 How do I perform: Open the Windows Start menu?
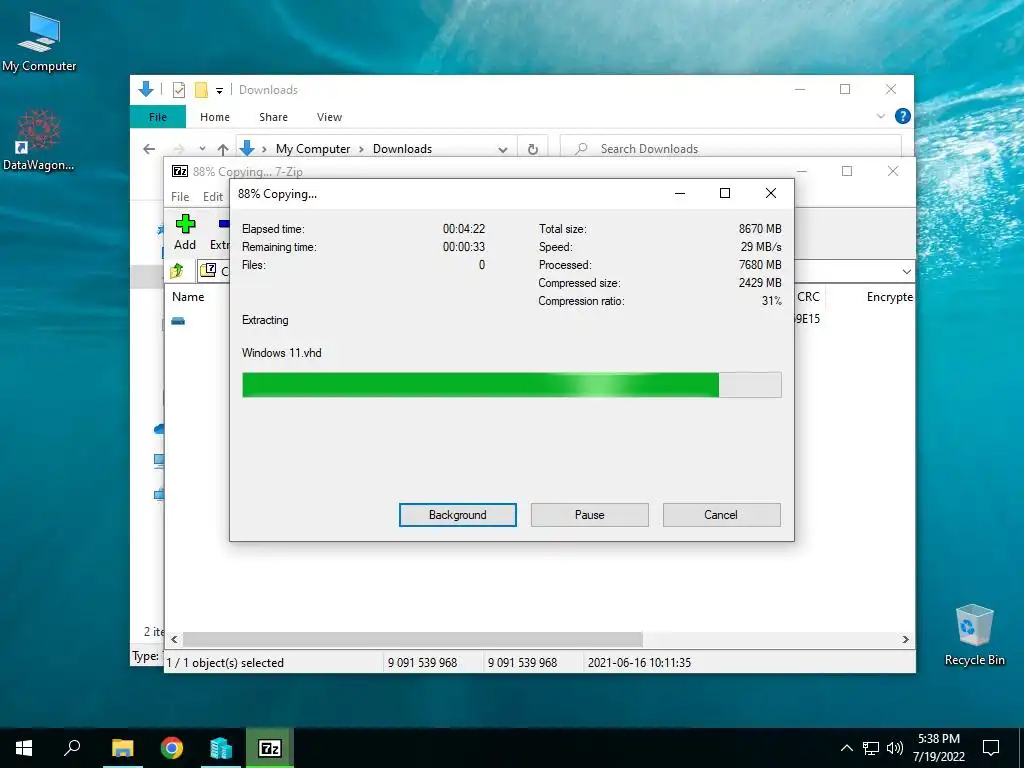(x=24, y=748)
